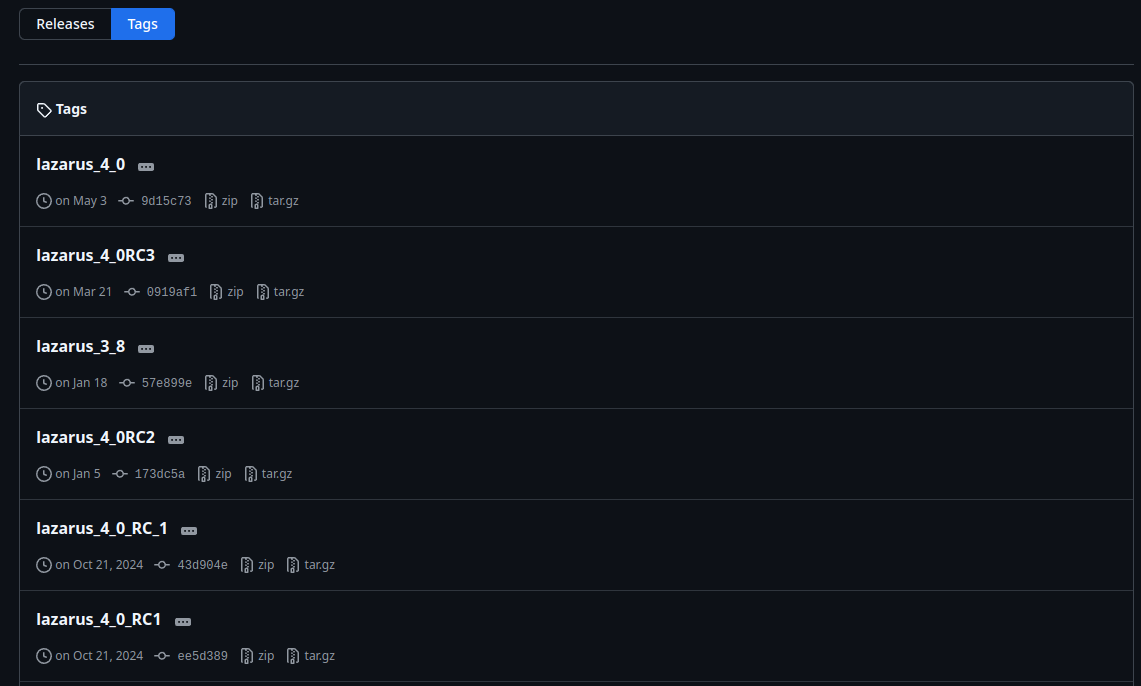Open the lazarus_4_0 tag link
This screenshot has height=686, width=1141.
pos(80,165)
